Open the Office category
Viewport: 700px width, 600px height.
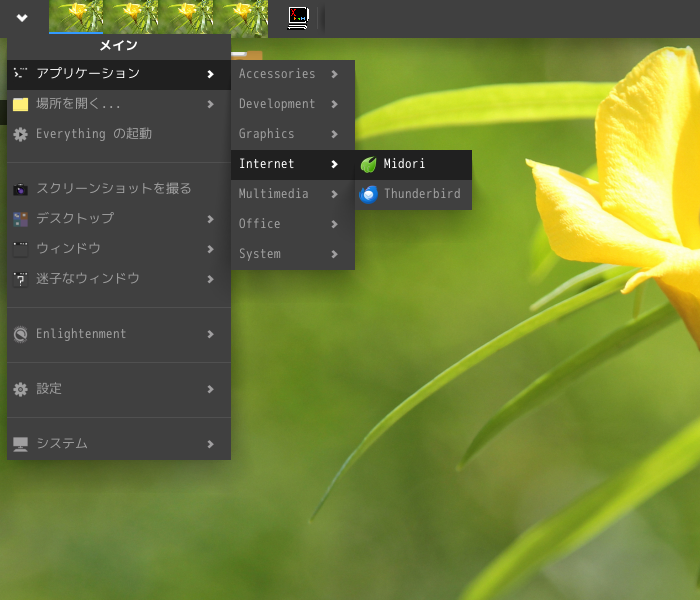[x=293, y=224]
